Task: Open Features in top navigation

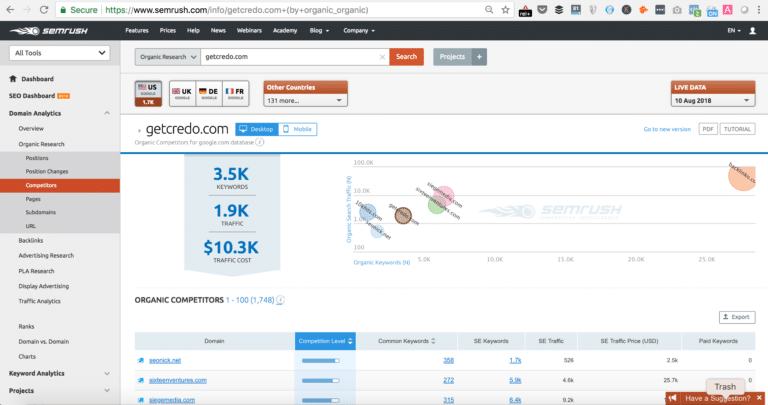Action: 137,30
